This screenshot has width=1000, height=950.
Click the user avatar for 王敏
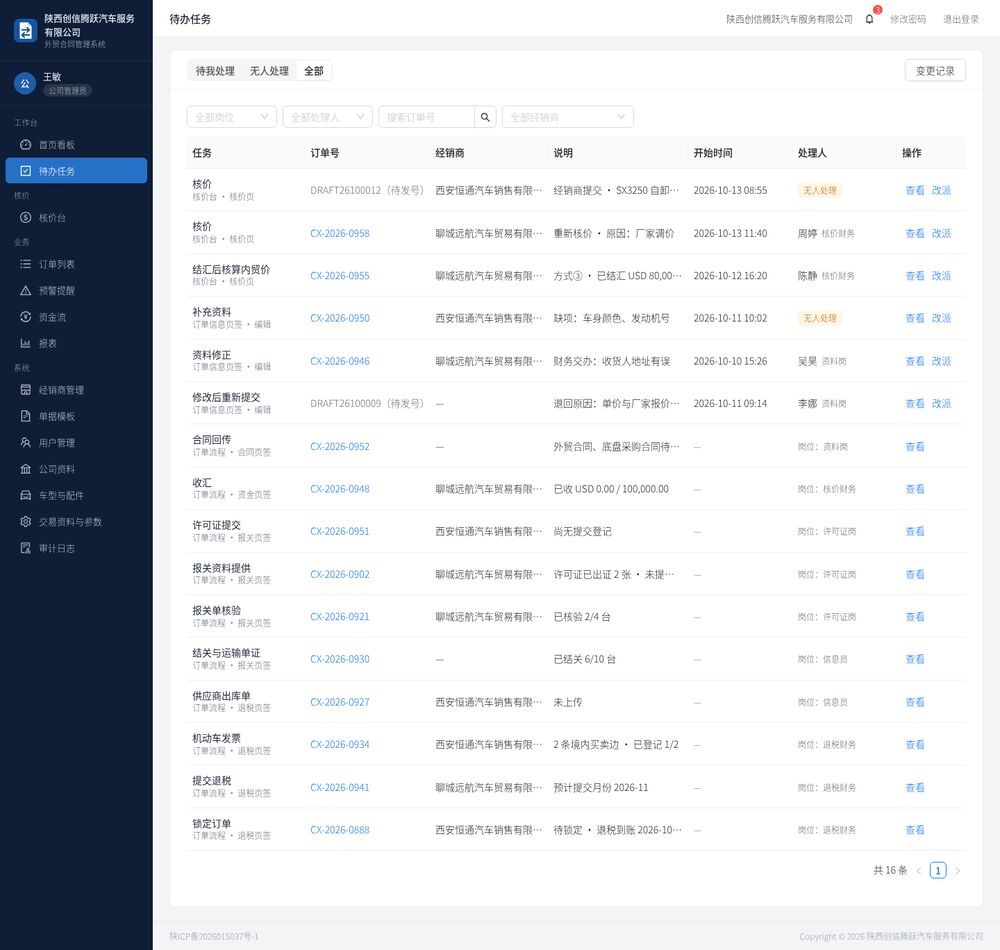coord(25,84)
